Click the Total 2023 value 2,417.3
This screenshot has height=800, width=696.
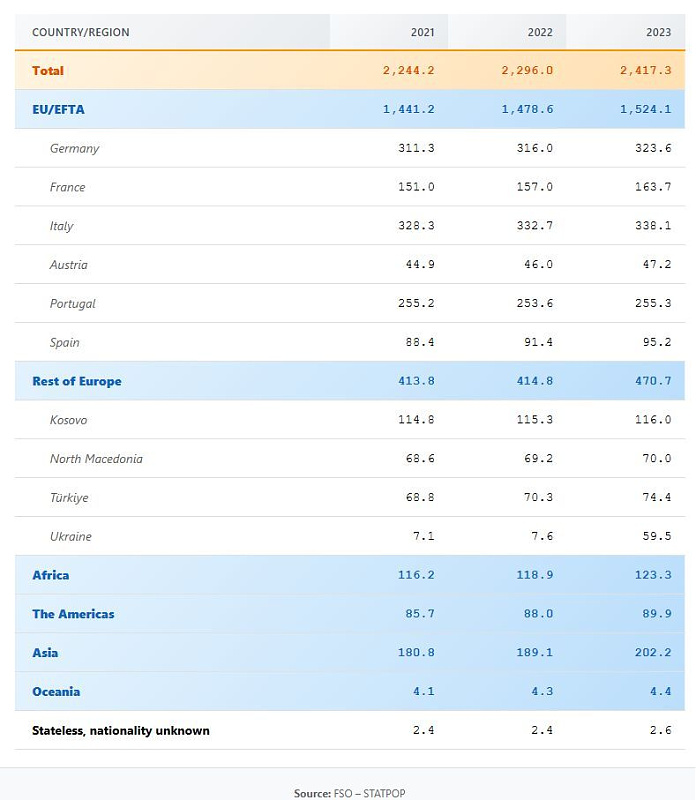(647, 71)
